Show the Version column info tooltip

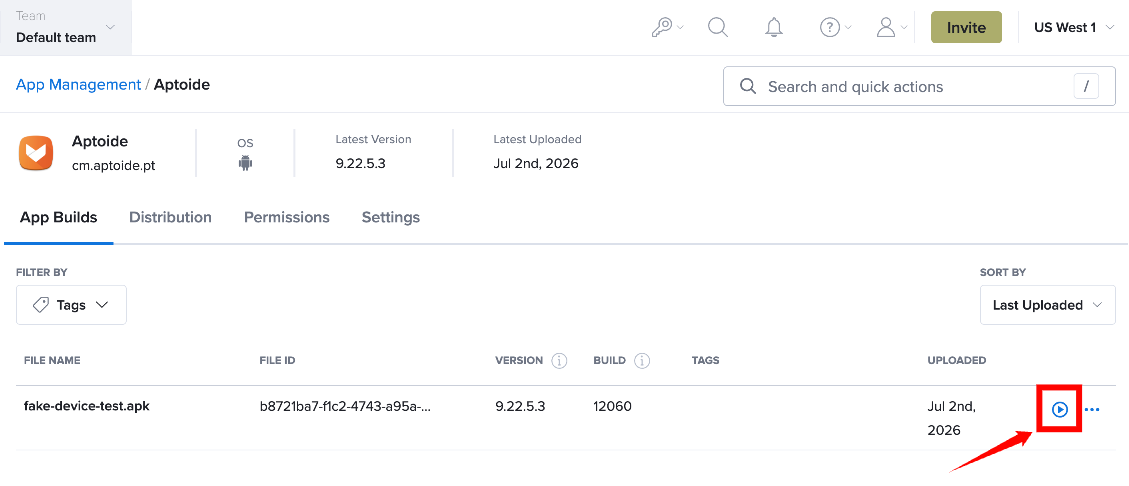559,360
